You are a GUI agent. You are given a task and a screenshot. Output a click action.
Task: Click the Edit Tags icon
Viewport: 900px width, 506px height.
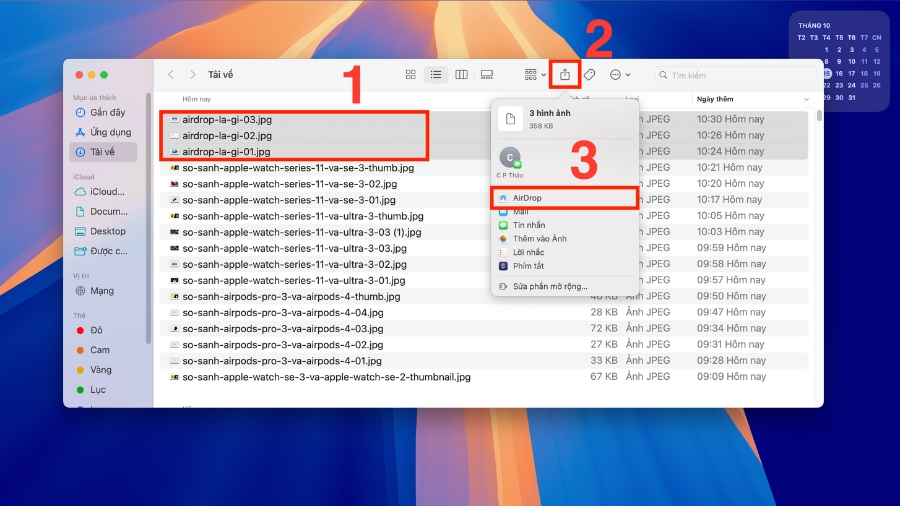tap(590, 75)
